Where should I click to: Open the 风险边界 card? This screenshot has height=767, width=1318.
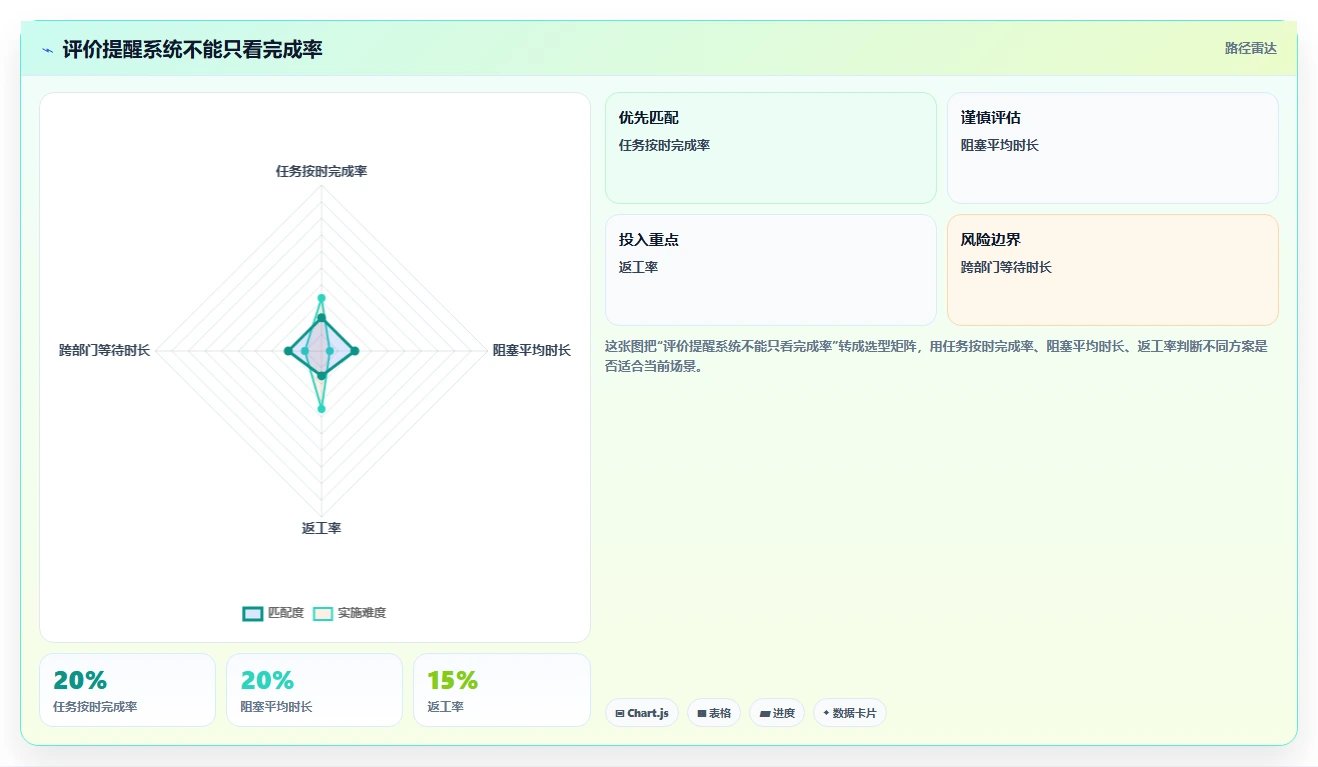coord(1113,270)
